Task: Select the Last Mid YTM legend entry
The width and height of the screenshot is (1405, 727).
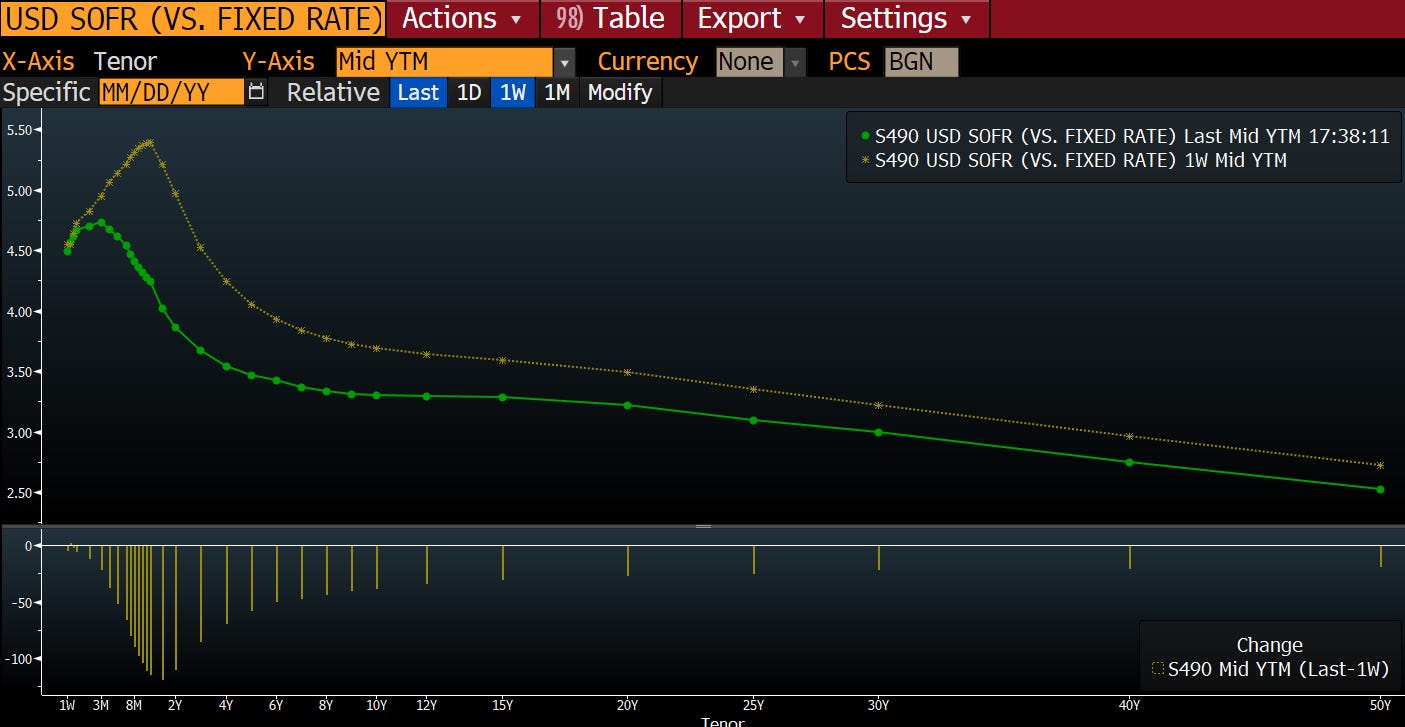Action: [1125, 137]
